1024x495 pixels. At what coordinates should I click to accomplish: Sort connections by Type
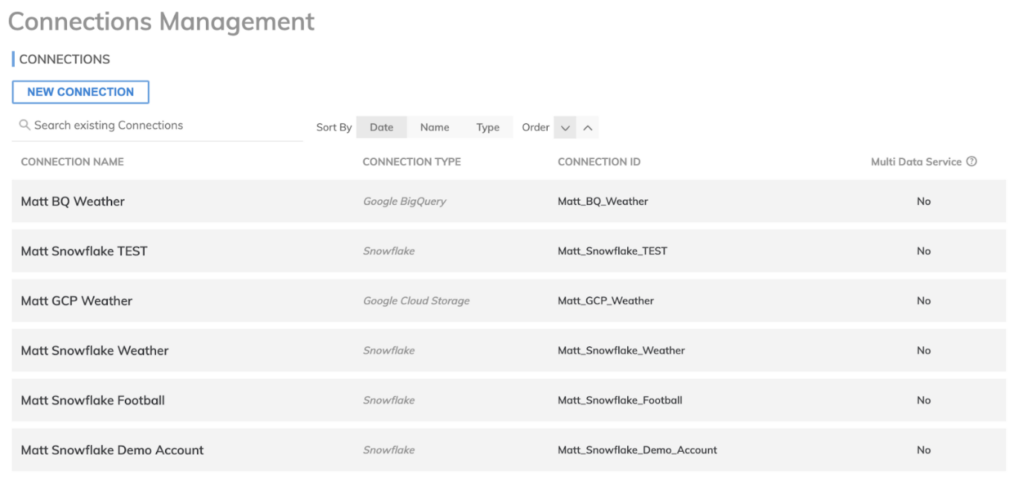pos(487,127)
